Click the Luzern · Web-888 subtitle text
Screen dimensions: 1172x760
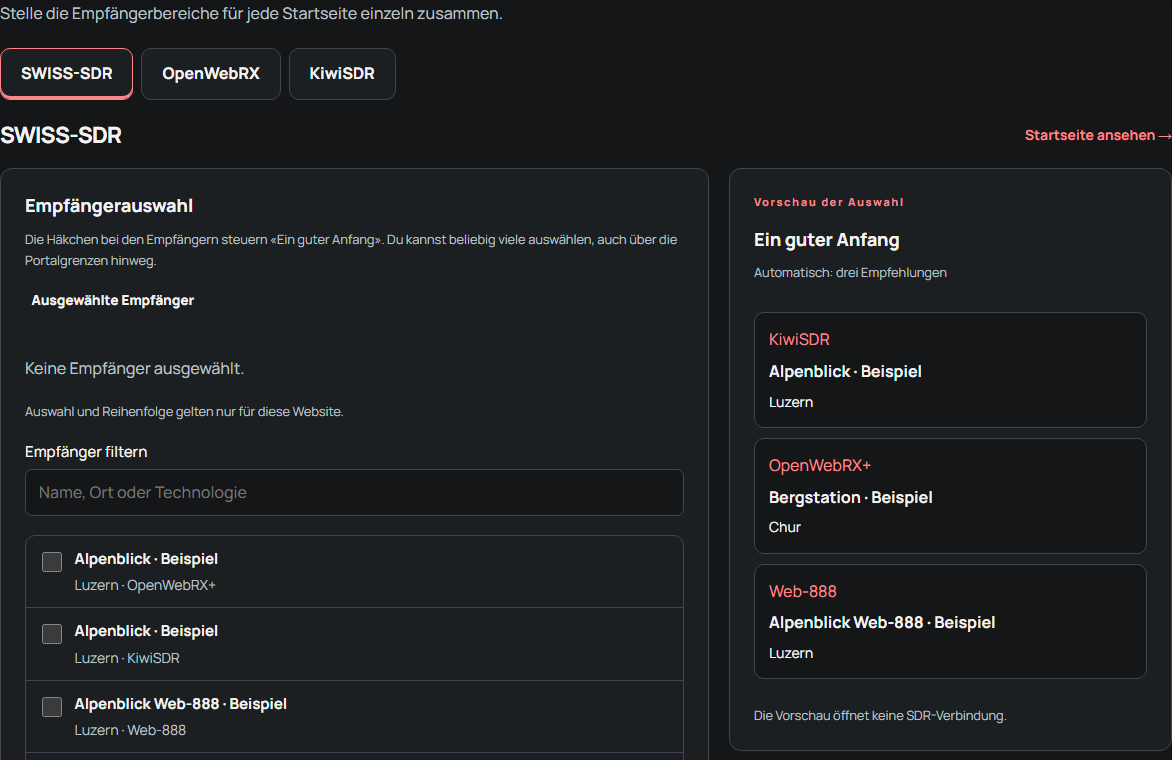(130, 730)
